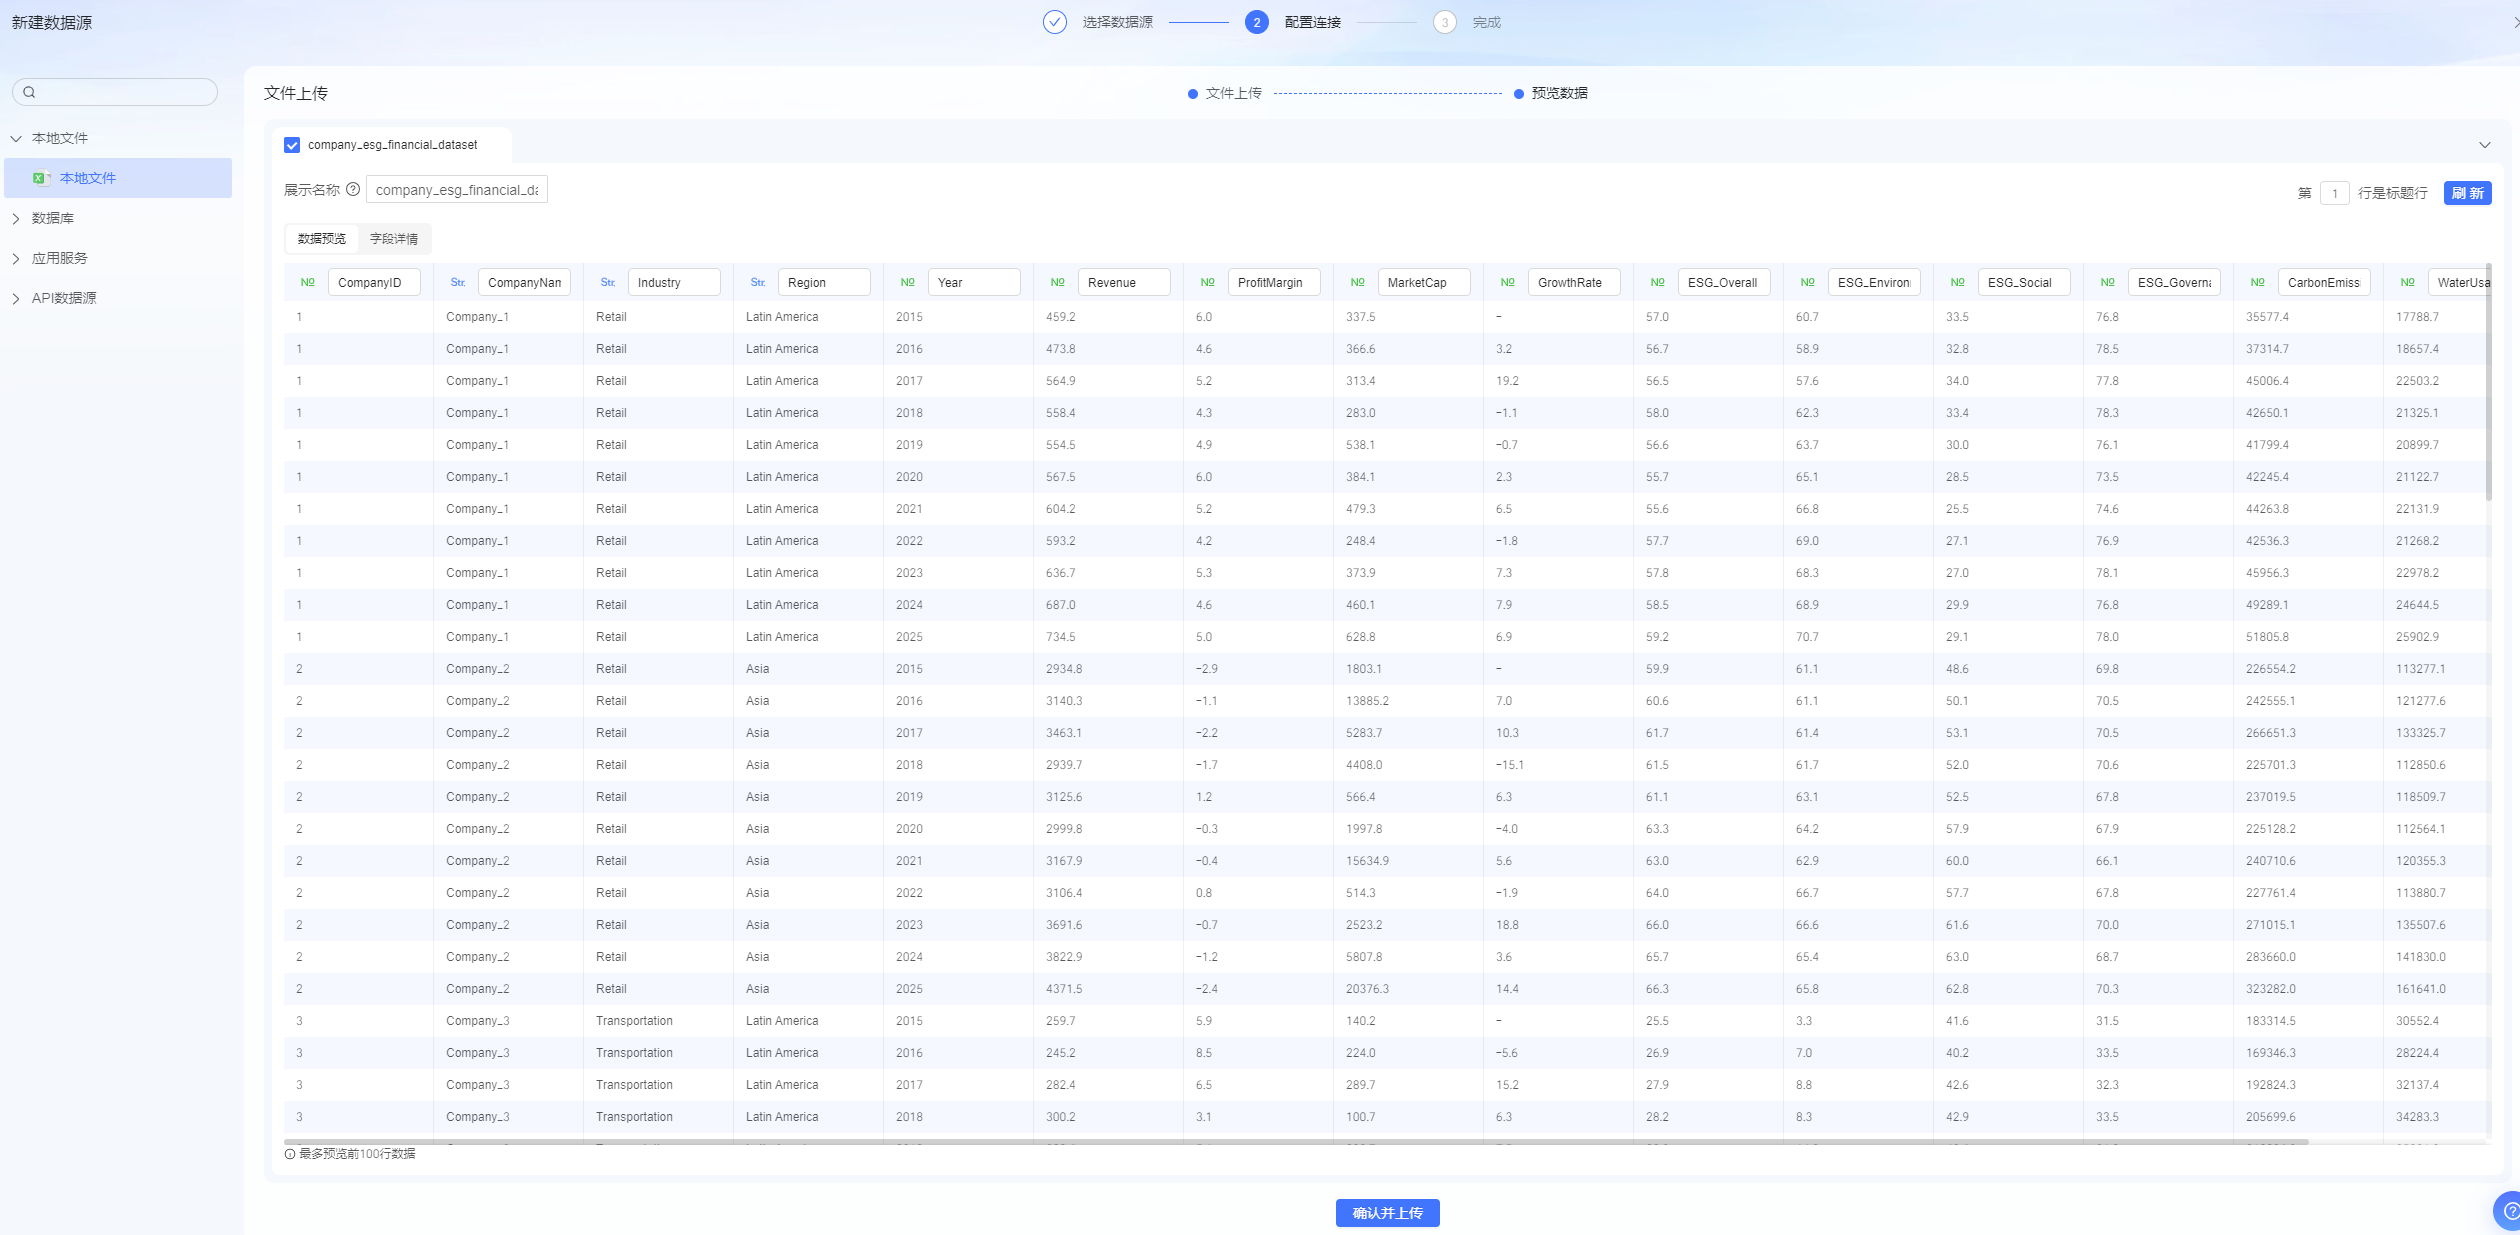Click the Str. type icon for CompanyName
The image size is (2520, 1235).
point(457,282)
